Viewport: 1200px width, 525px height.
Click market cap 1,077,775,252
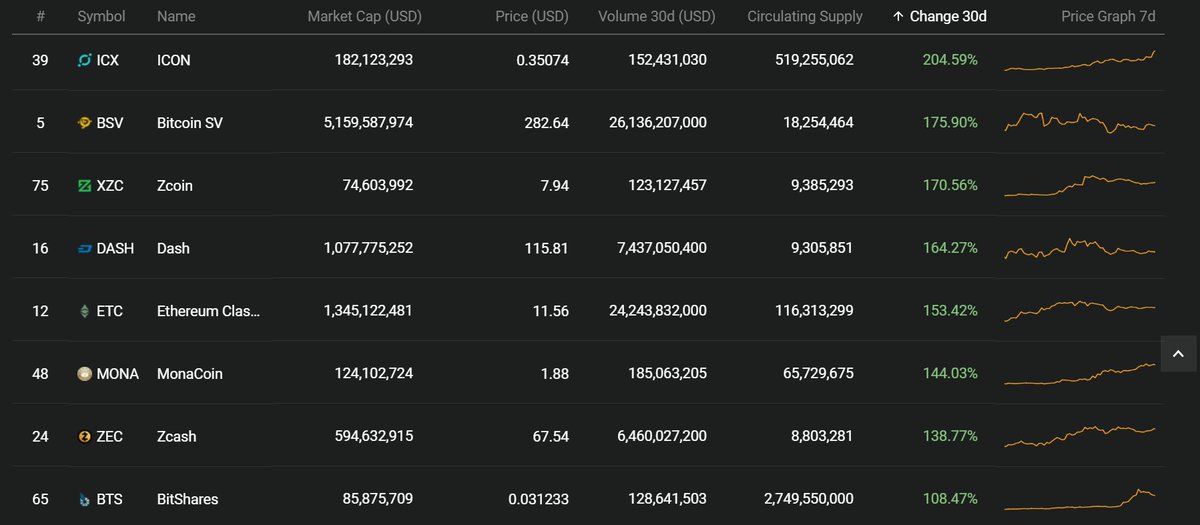point(368,248)
